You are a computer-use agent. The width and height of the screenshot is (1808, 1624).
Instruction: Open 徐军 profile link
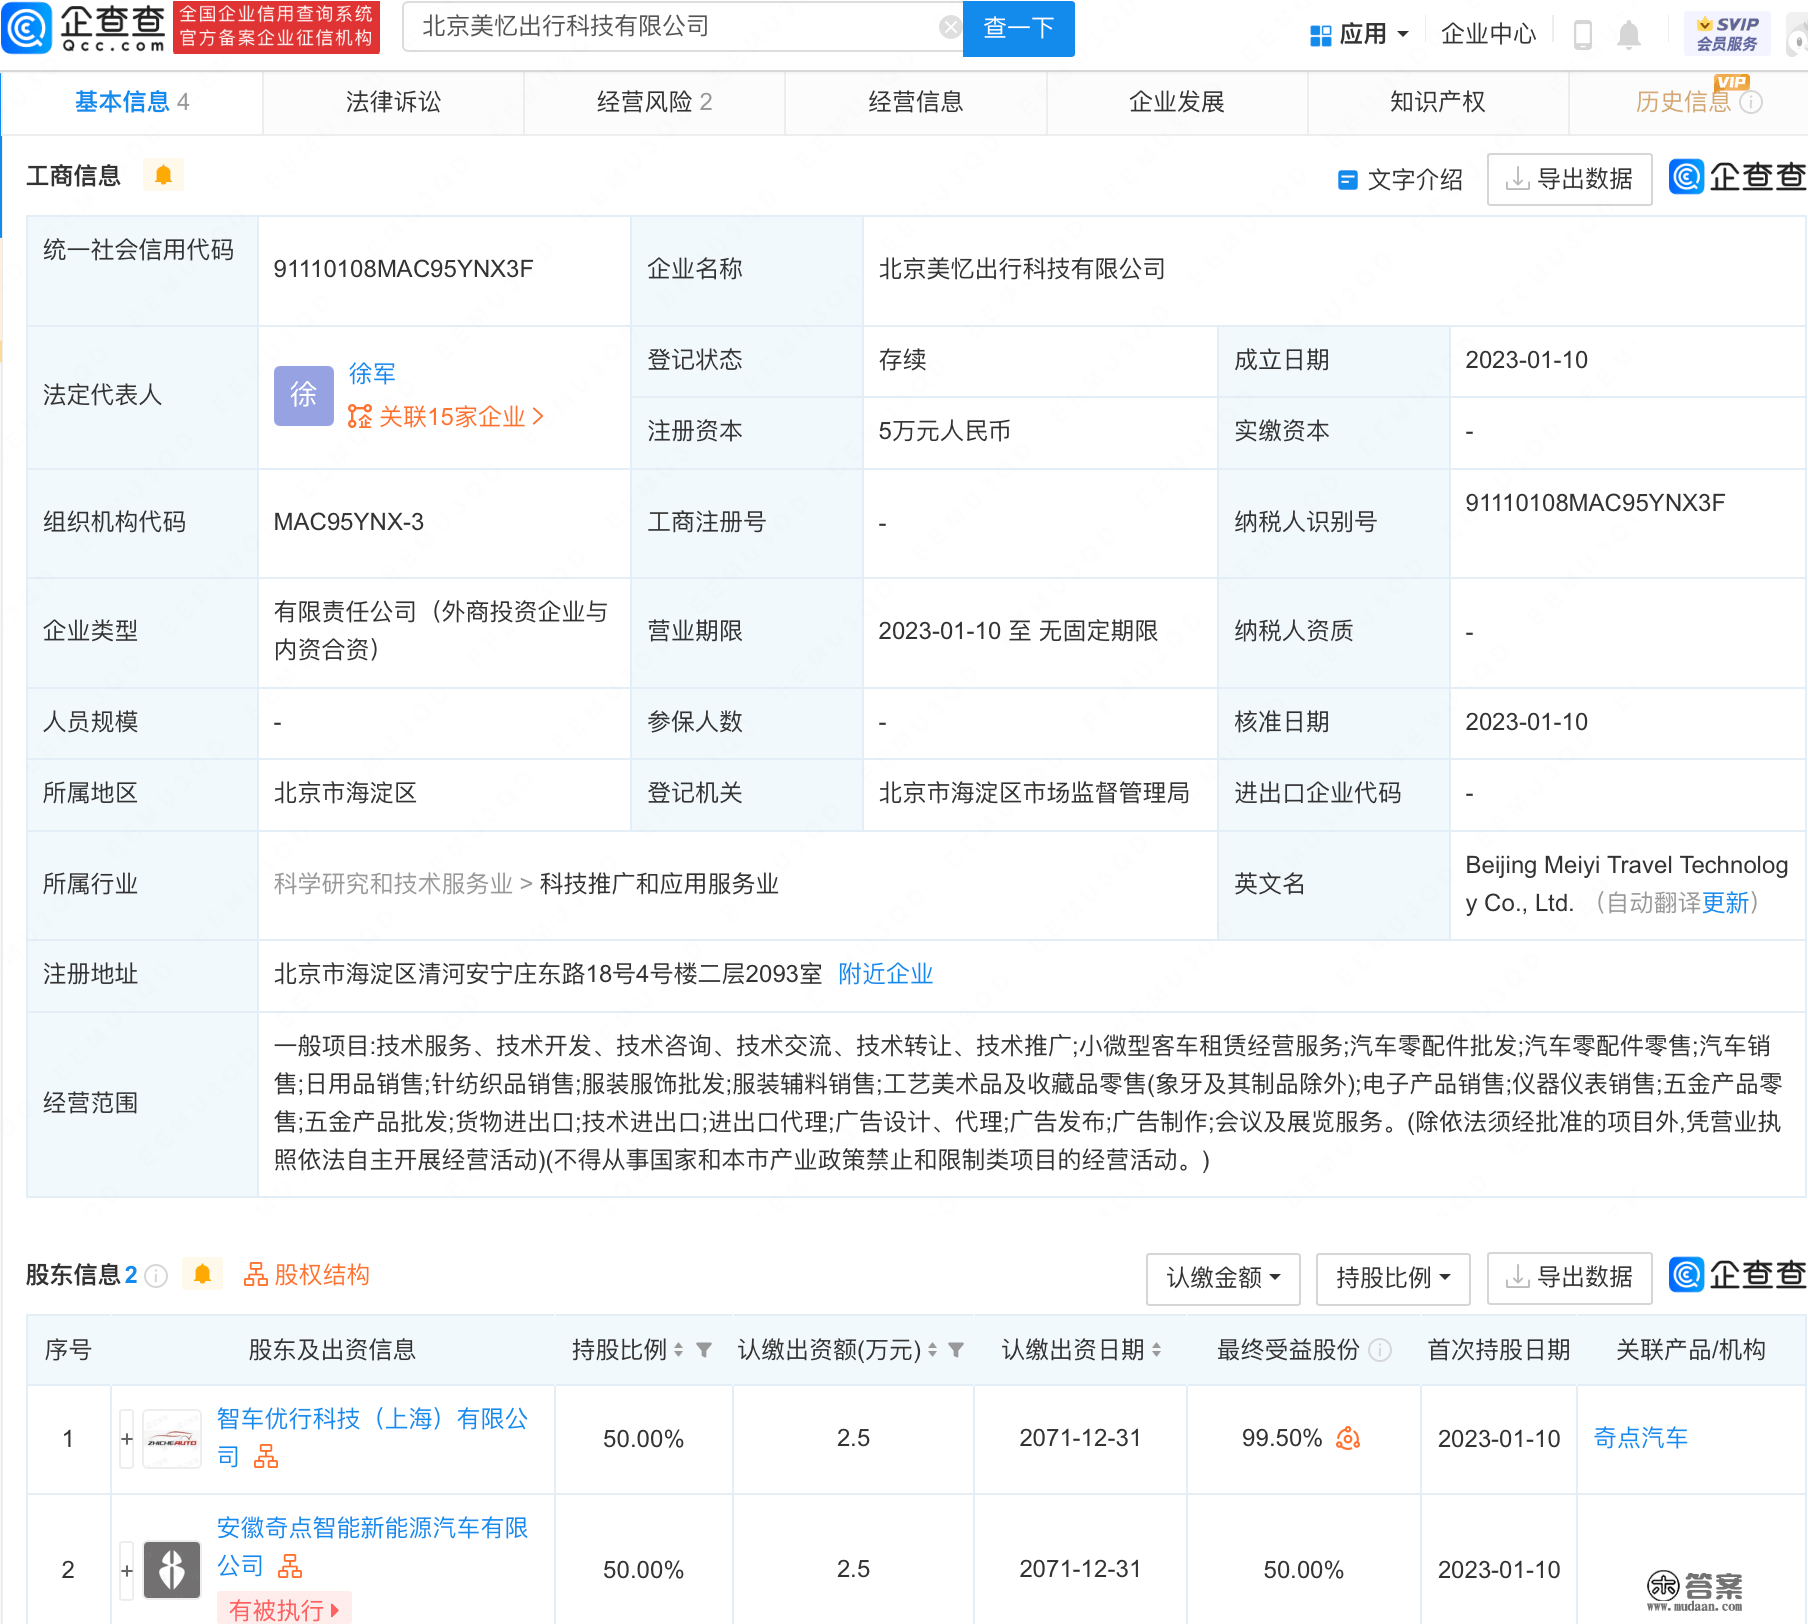[x=372, y=374]
